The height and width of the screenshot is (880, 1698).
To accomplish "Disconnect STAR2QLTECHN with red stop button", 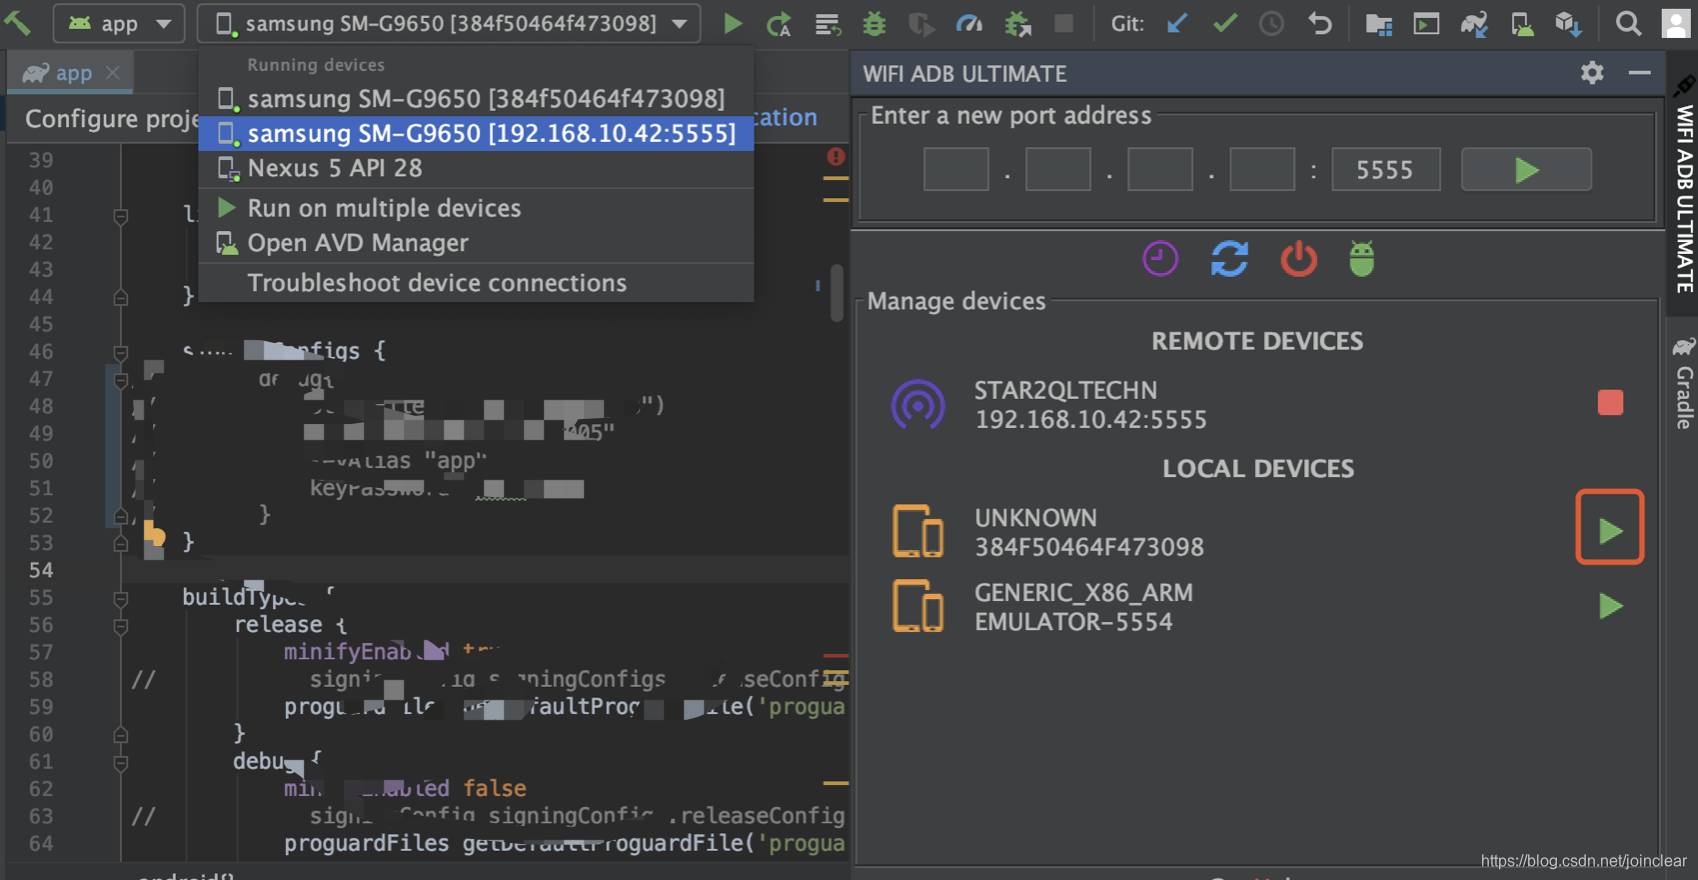I will (x=1610, y=403).
